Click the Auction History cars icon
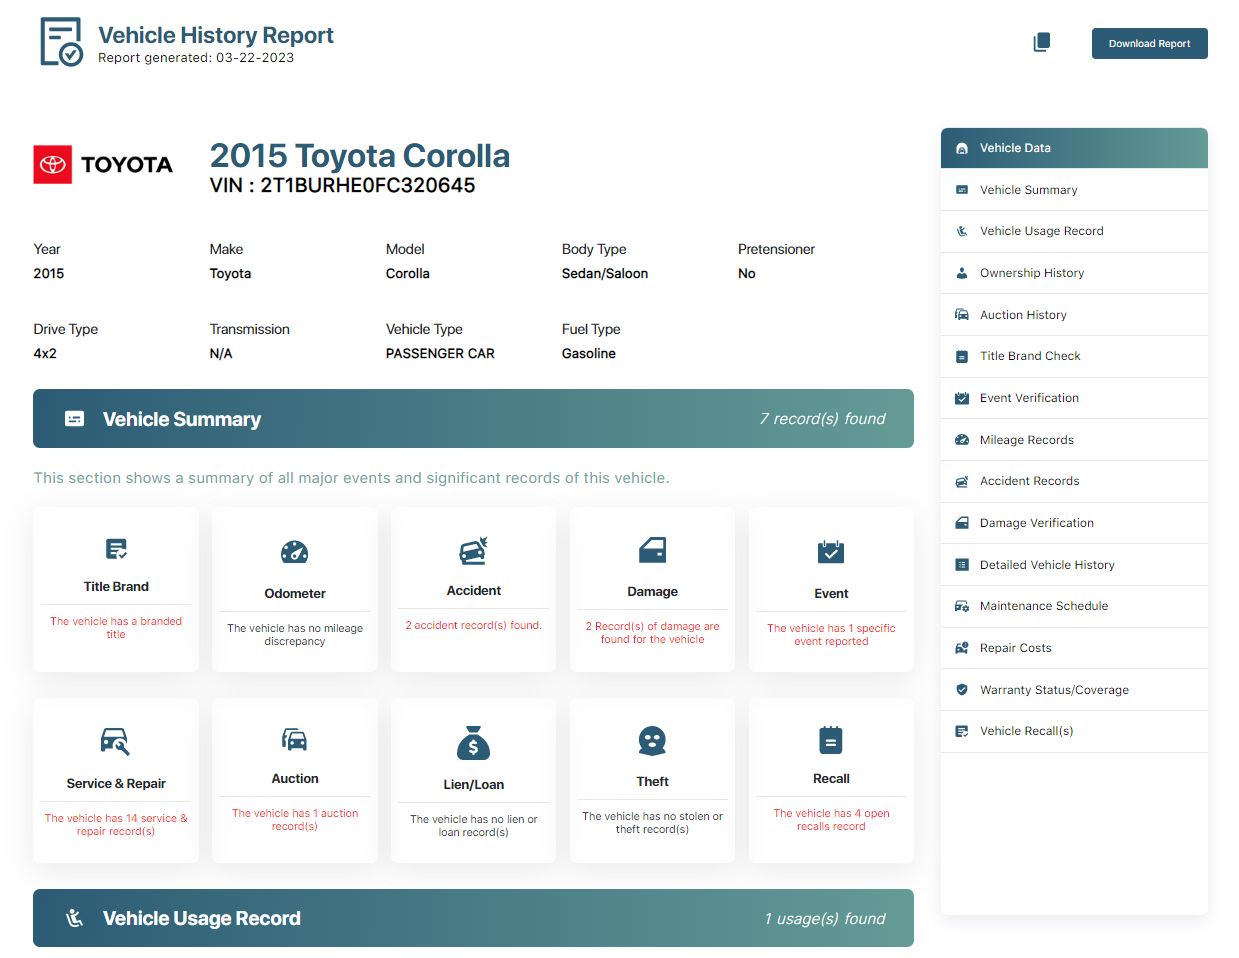 click(x=962, y=314)
